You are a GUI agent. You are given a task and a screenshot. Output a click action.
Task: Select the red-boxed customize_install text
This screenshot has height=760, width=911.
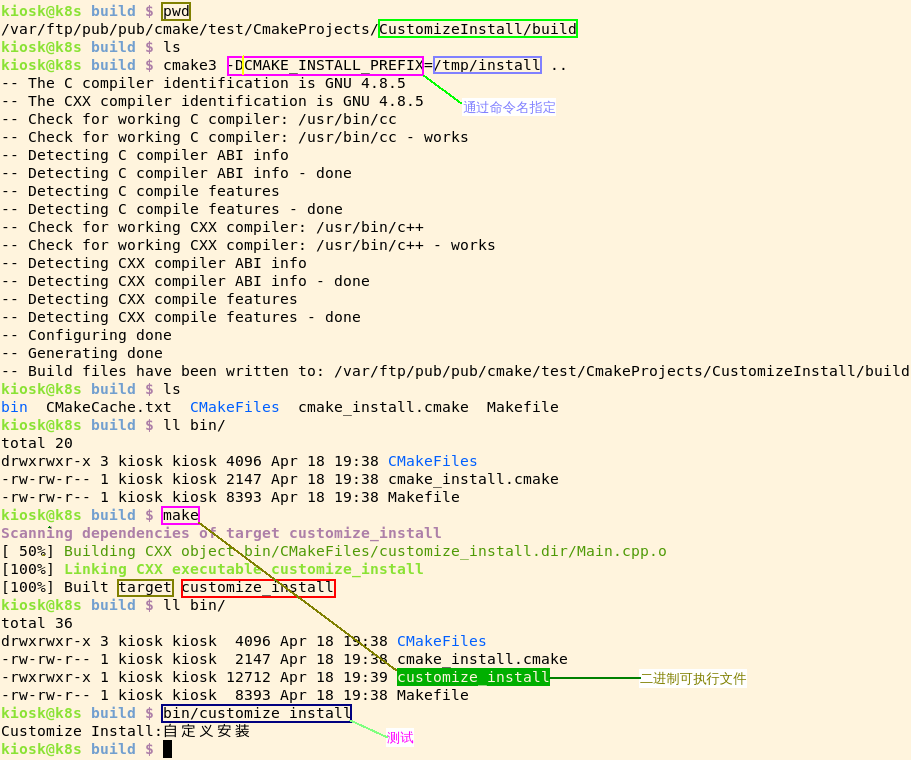pos(258,587)
